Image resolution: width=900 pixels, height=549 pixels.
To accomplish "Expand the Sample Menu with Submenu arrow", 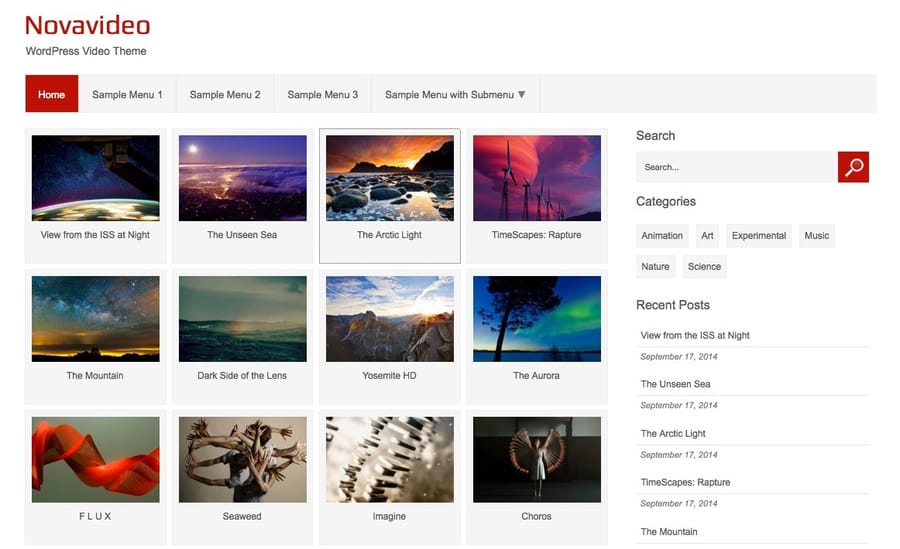I will pyautogui.click(x=522, y=94).
